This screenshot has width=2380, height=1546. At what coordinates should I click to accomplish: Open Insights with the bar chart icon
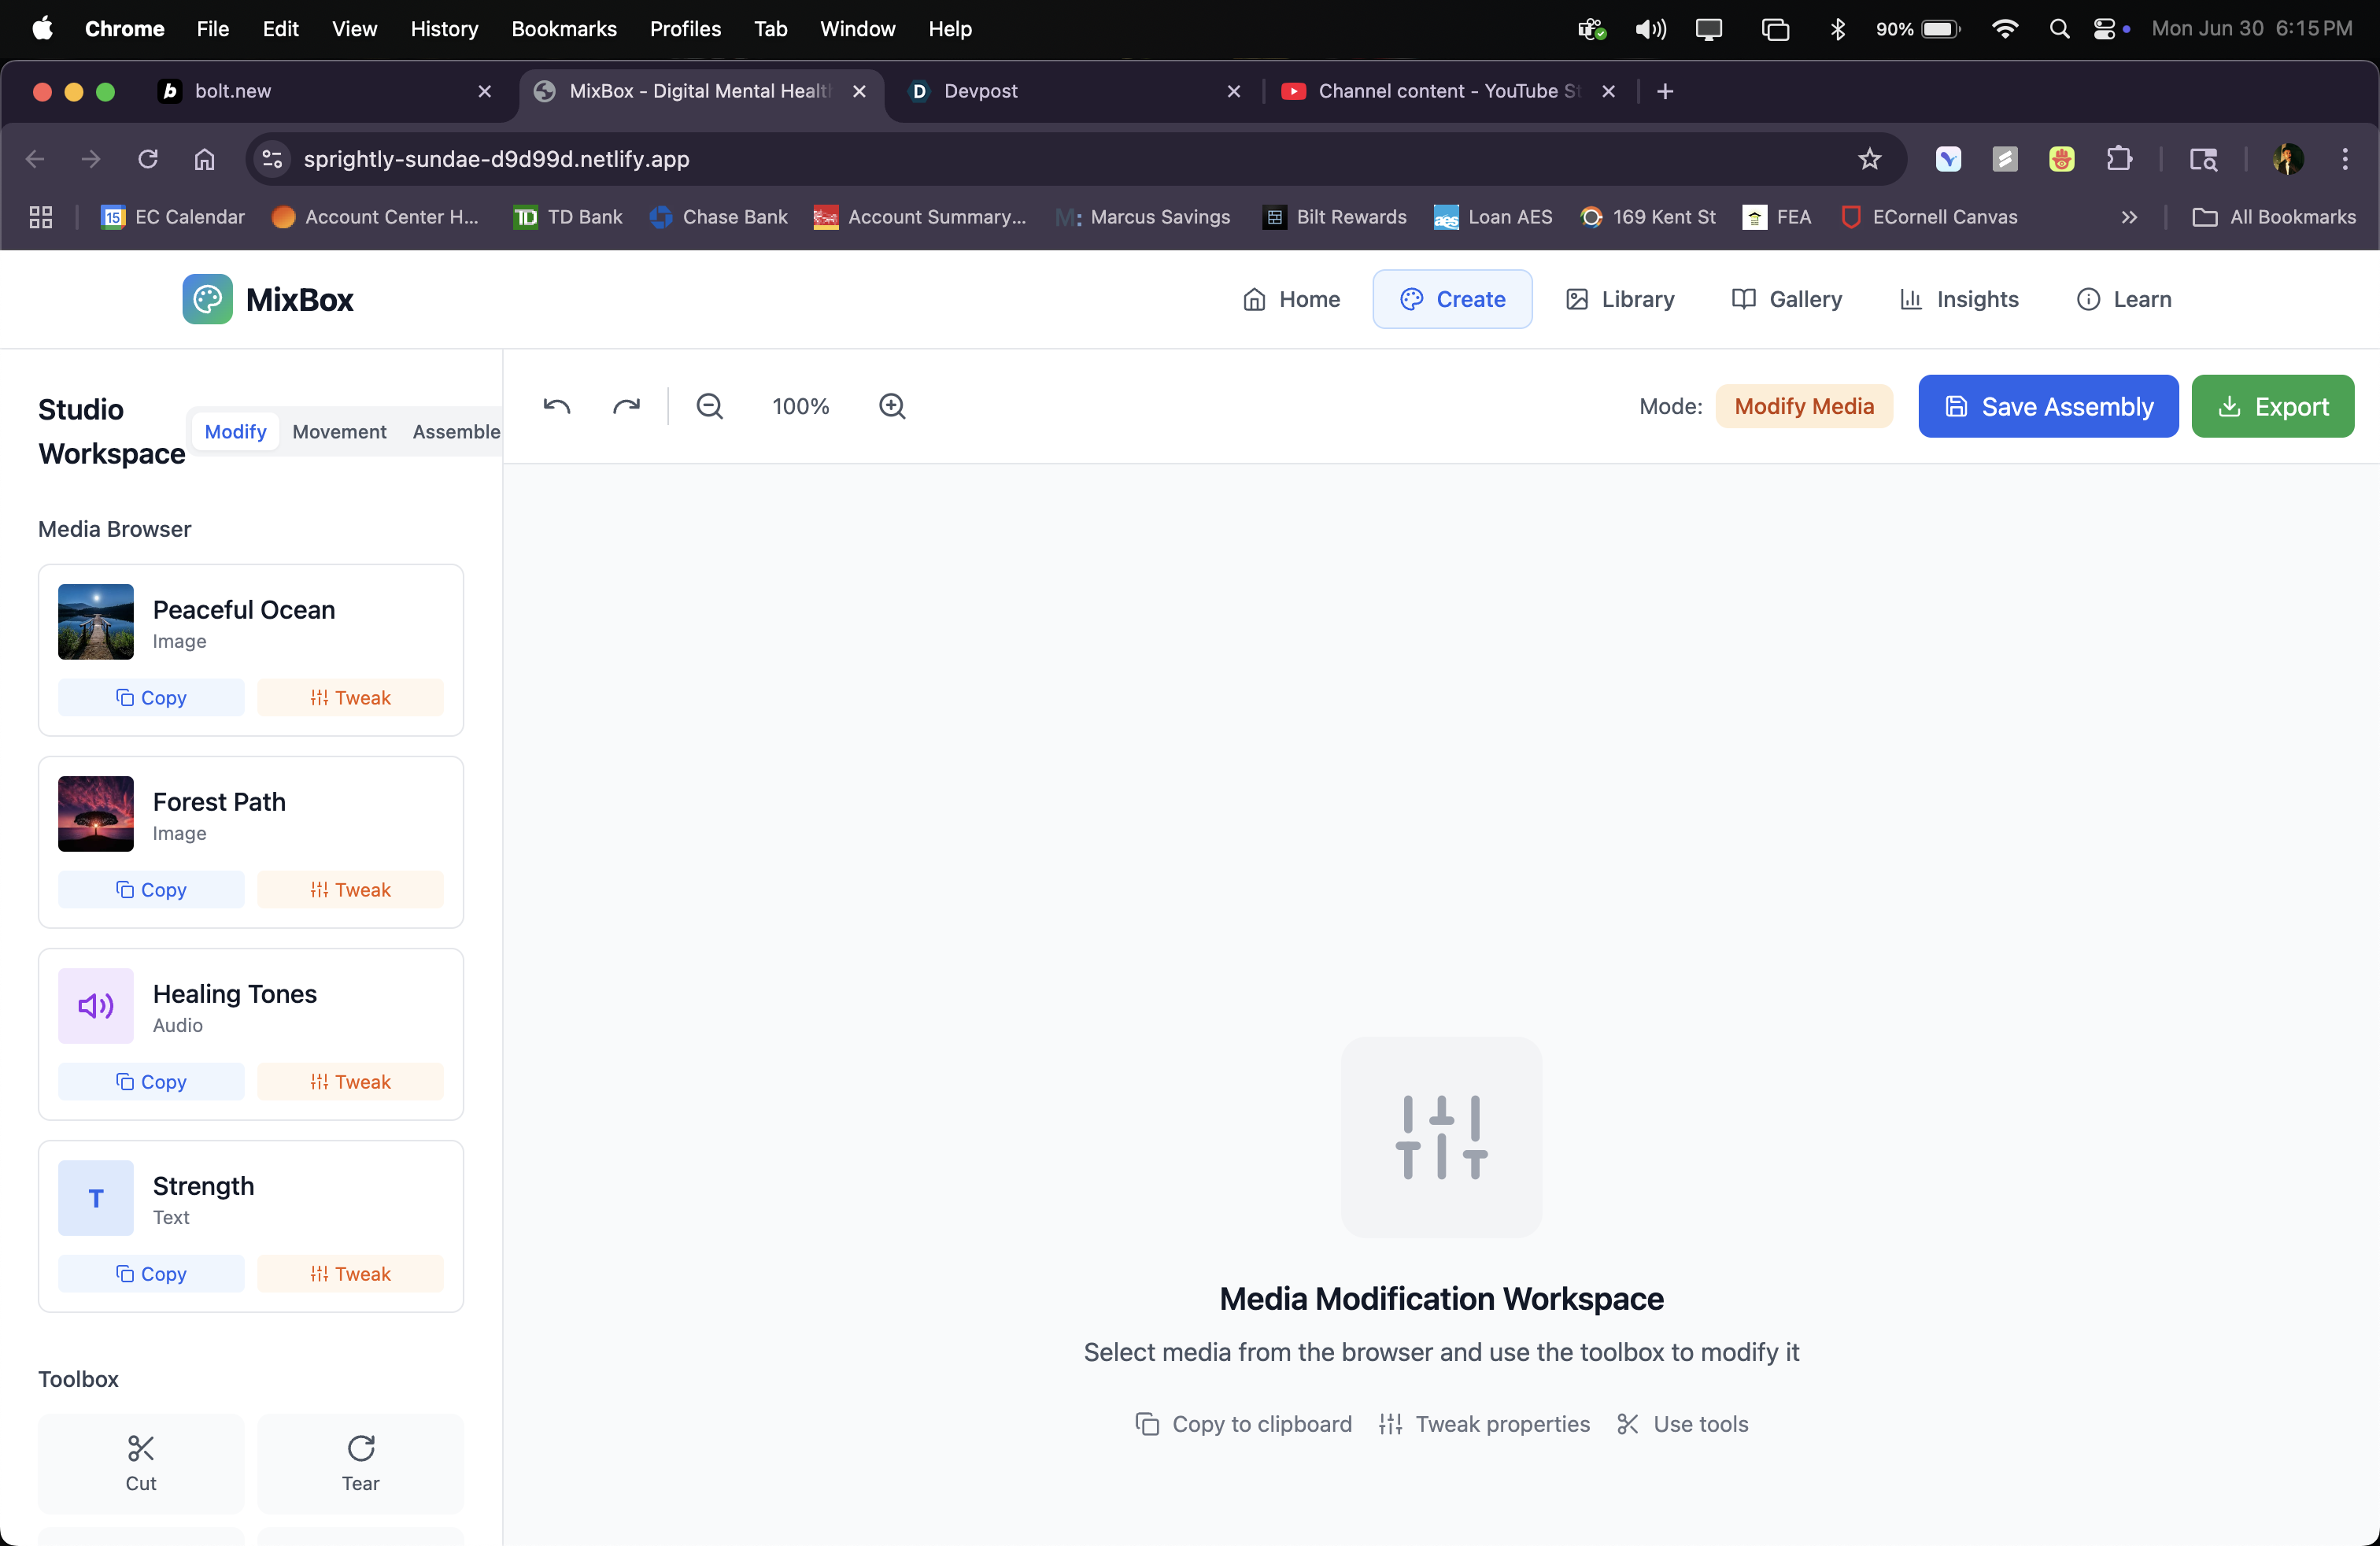click(x=1958, y=299)
